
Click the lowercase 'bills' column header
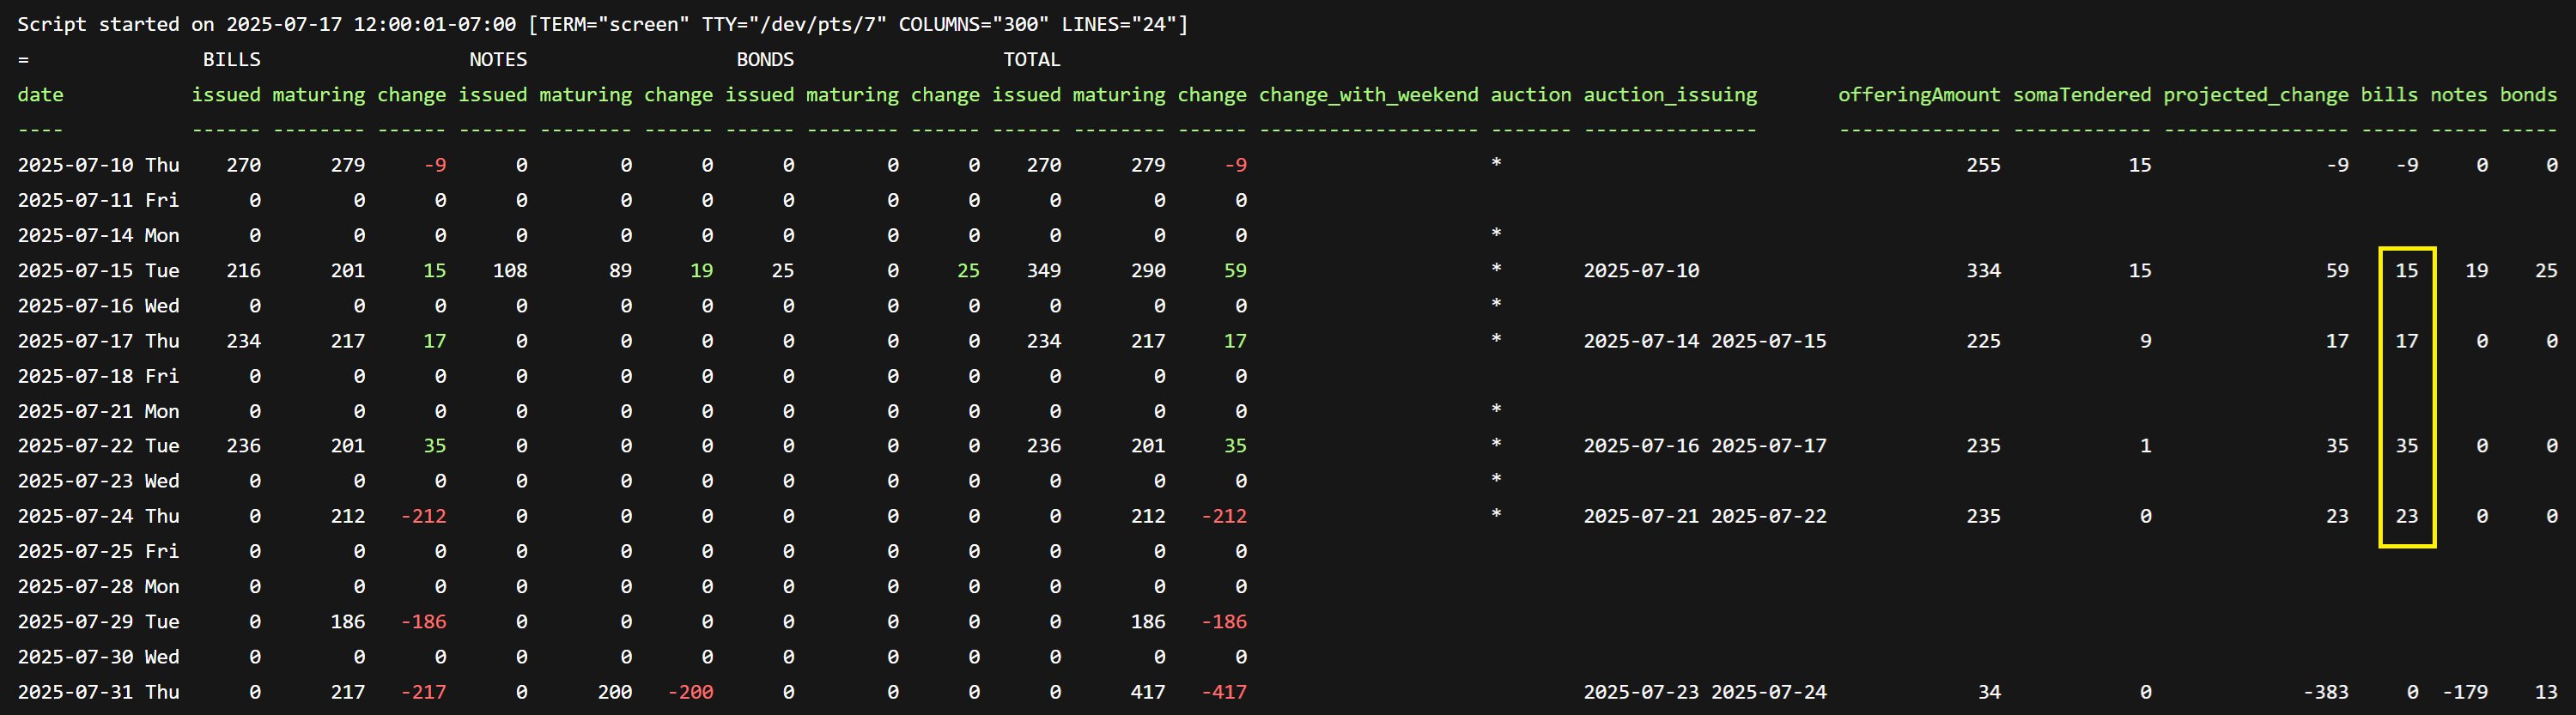[2389, 95]
